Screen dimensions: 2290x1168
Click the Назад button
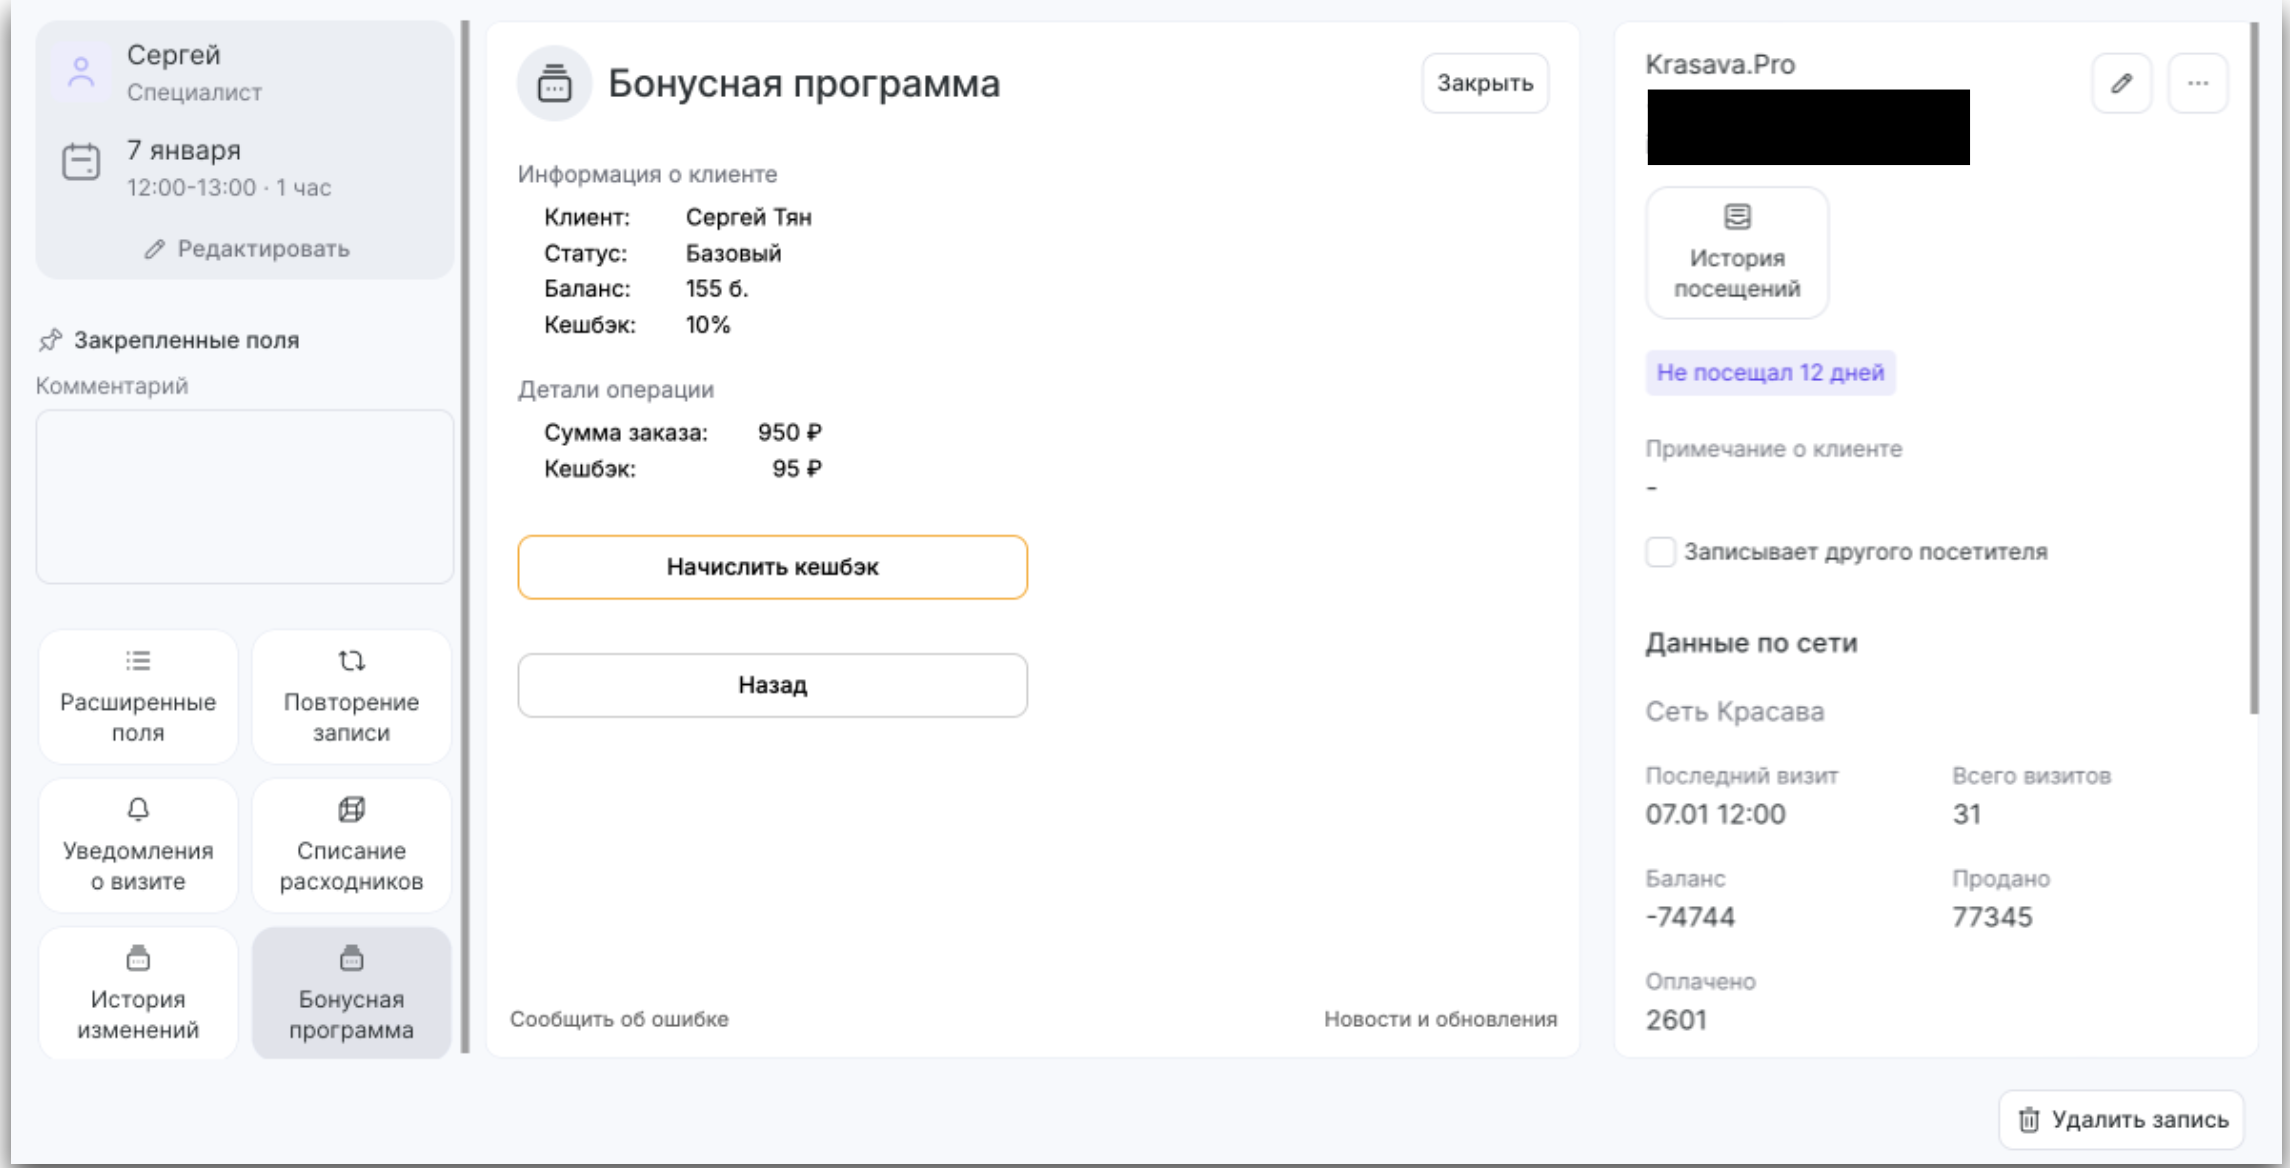tap(772, 685)
